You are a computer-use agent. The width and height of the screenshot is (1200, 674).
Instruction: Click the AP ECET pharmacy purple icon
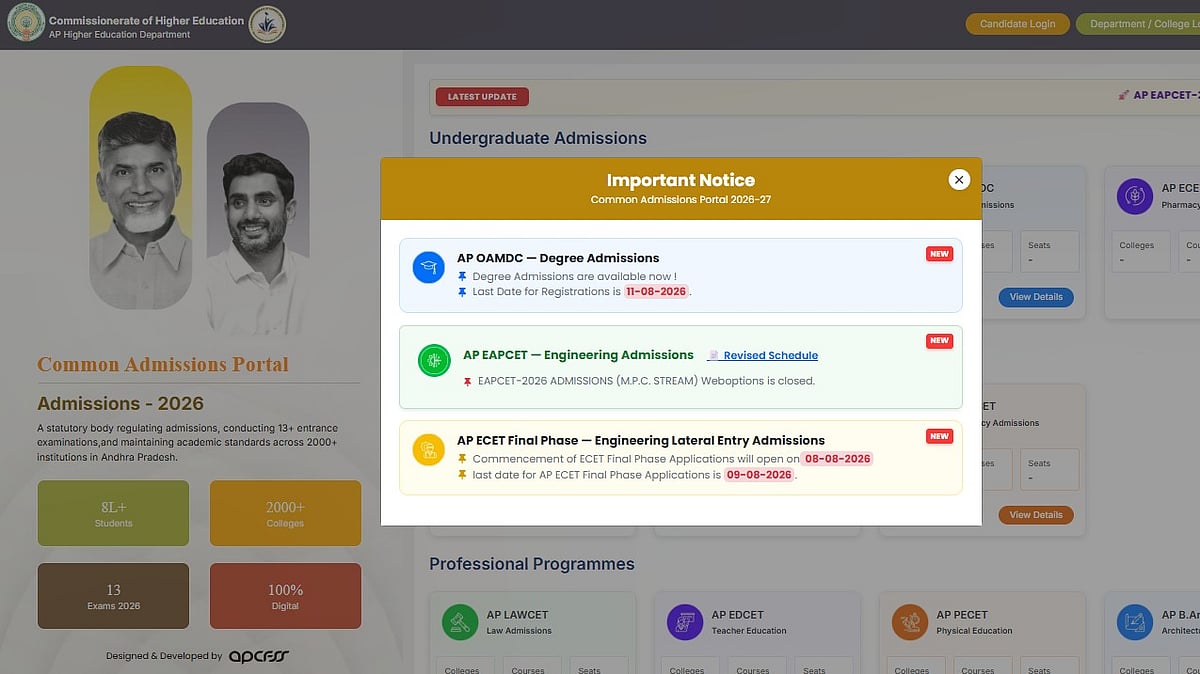click(x=1134, y=196)
